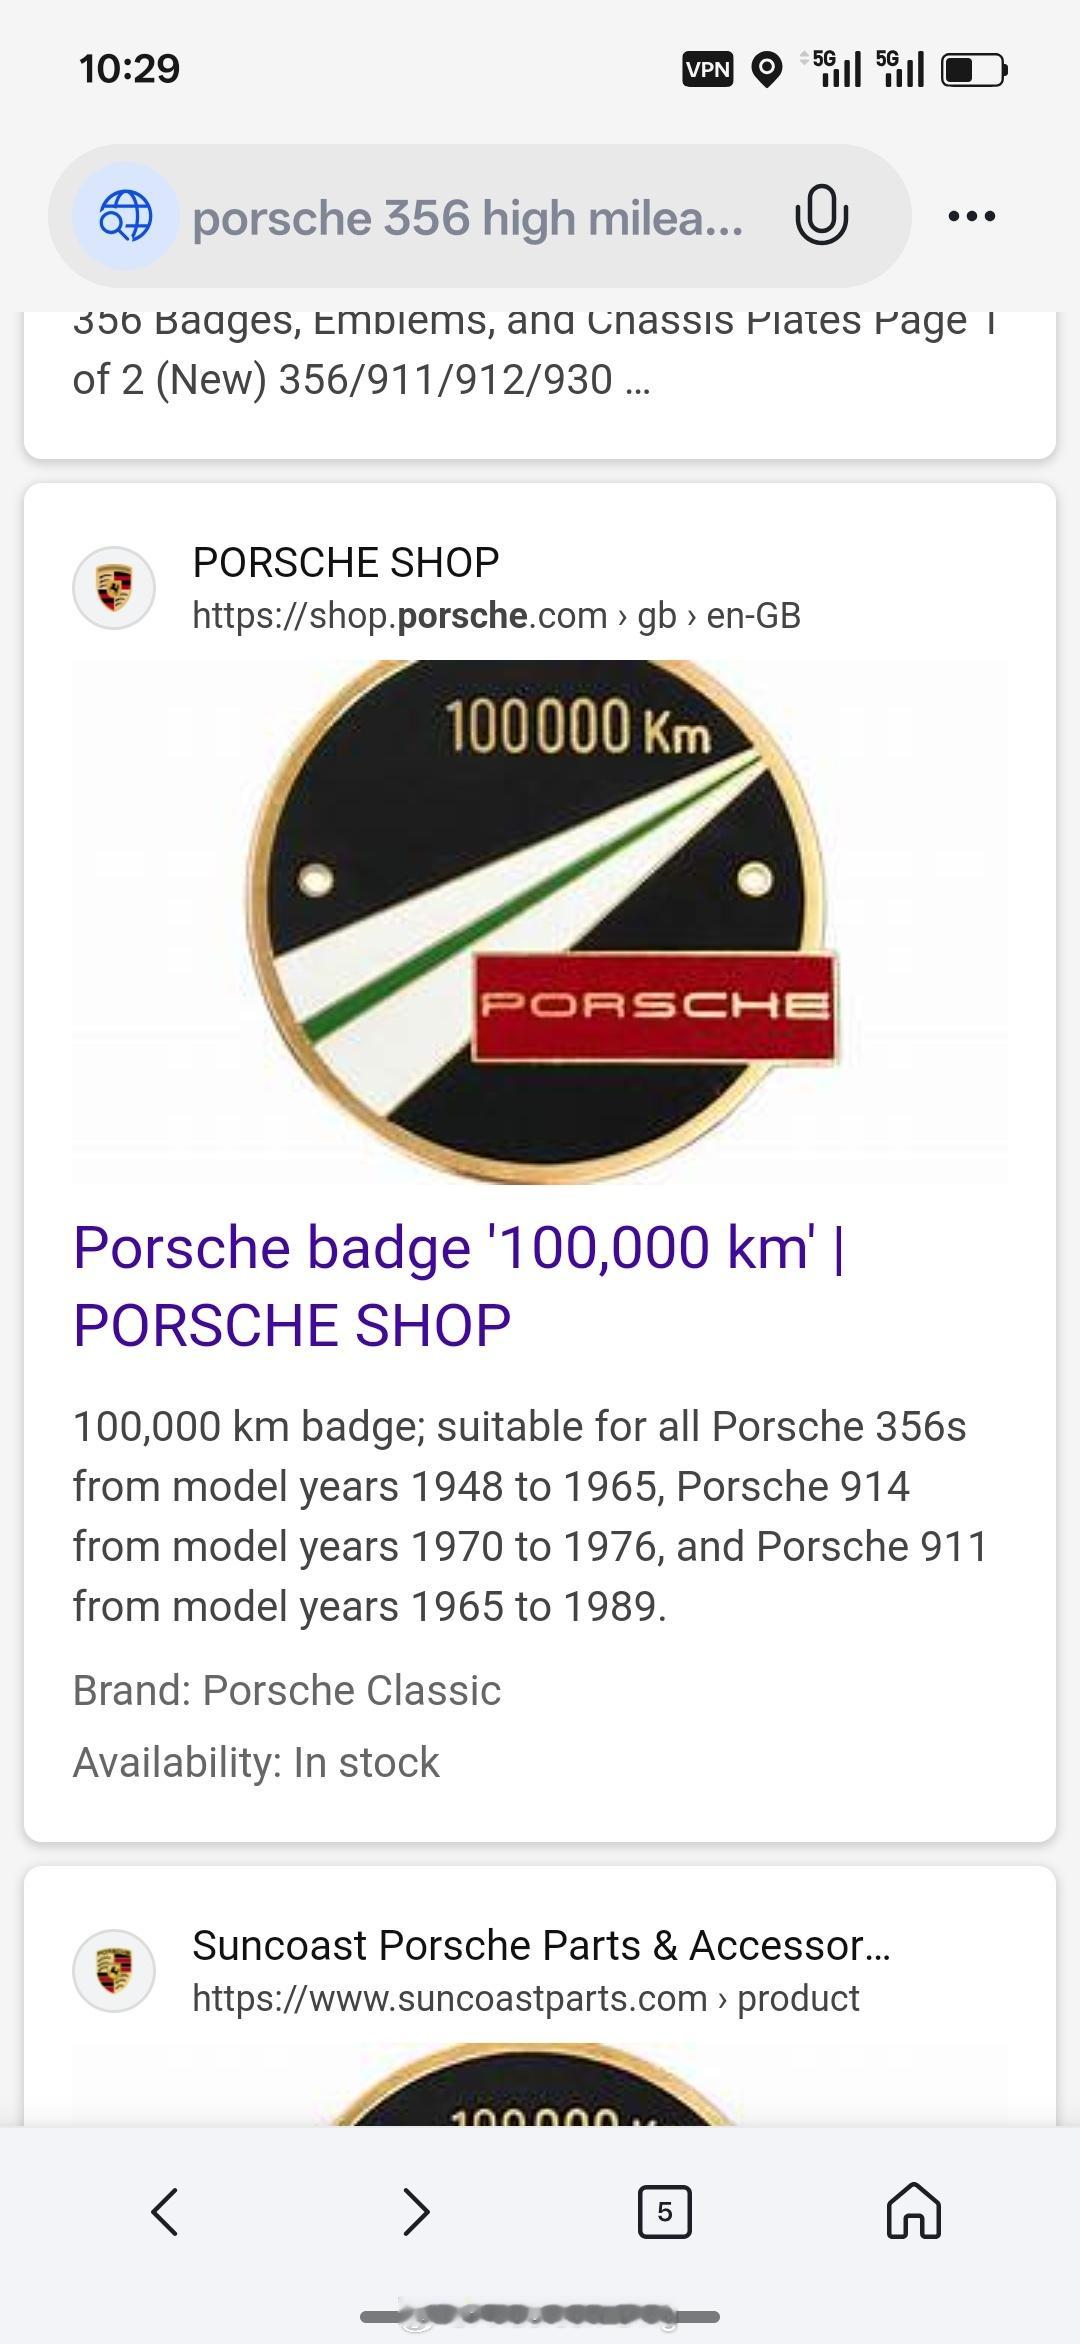
Task: Tap the Suncoast Porsche crest favicon
Action: [x=114, y=1970]
